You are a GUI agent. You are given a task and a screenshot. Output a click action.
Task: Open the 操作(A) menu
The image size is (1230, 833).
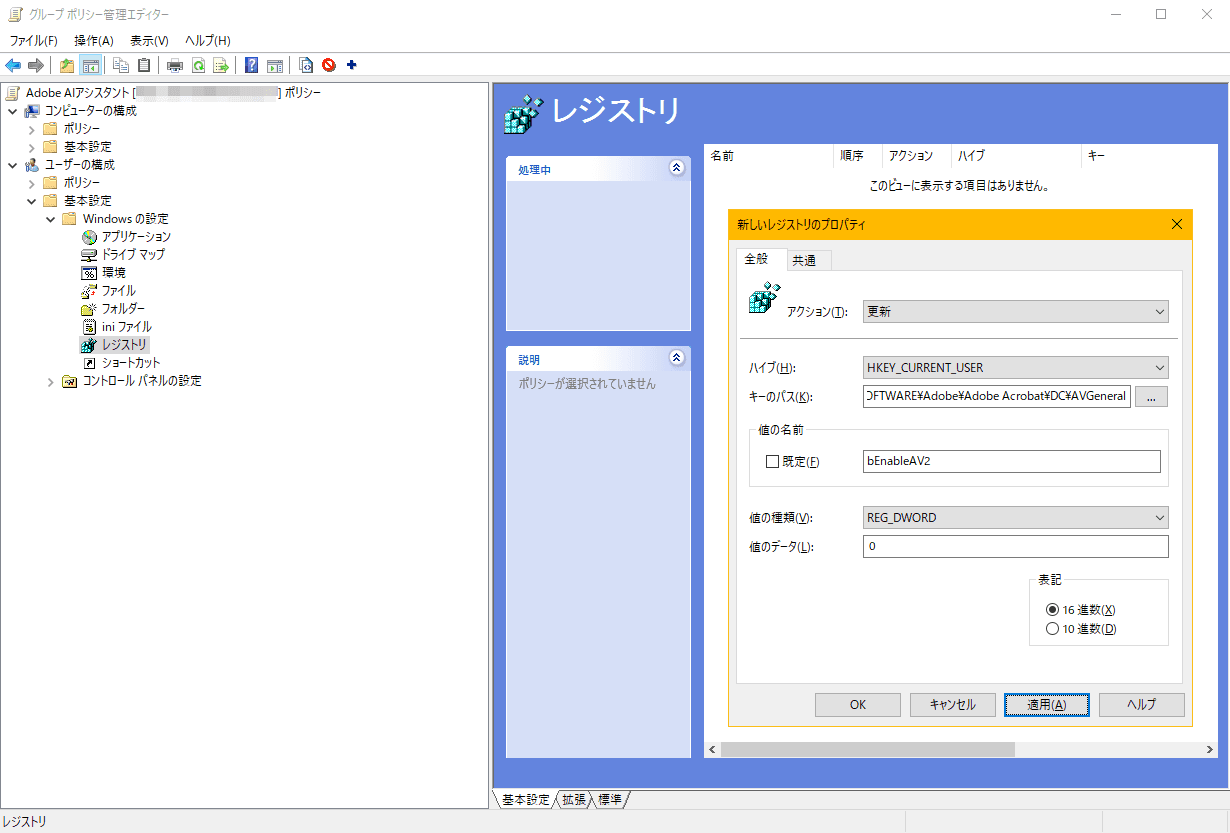[x=94, y=40]
